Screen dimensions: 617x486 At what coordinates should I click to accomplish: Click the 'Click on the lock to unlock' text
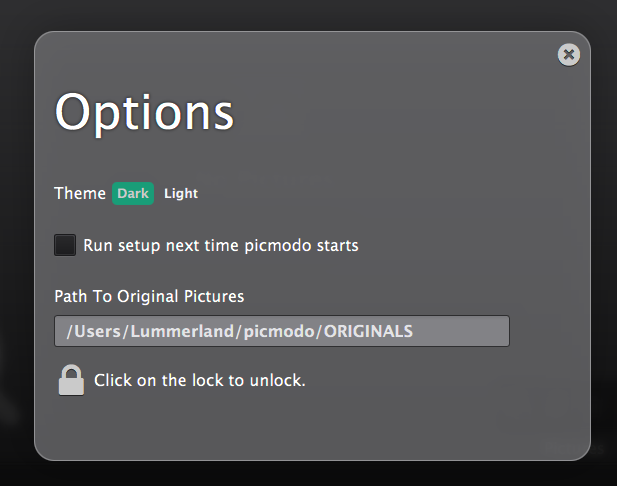pos(199,380)
